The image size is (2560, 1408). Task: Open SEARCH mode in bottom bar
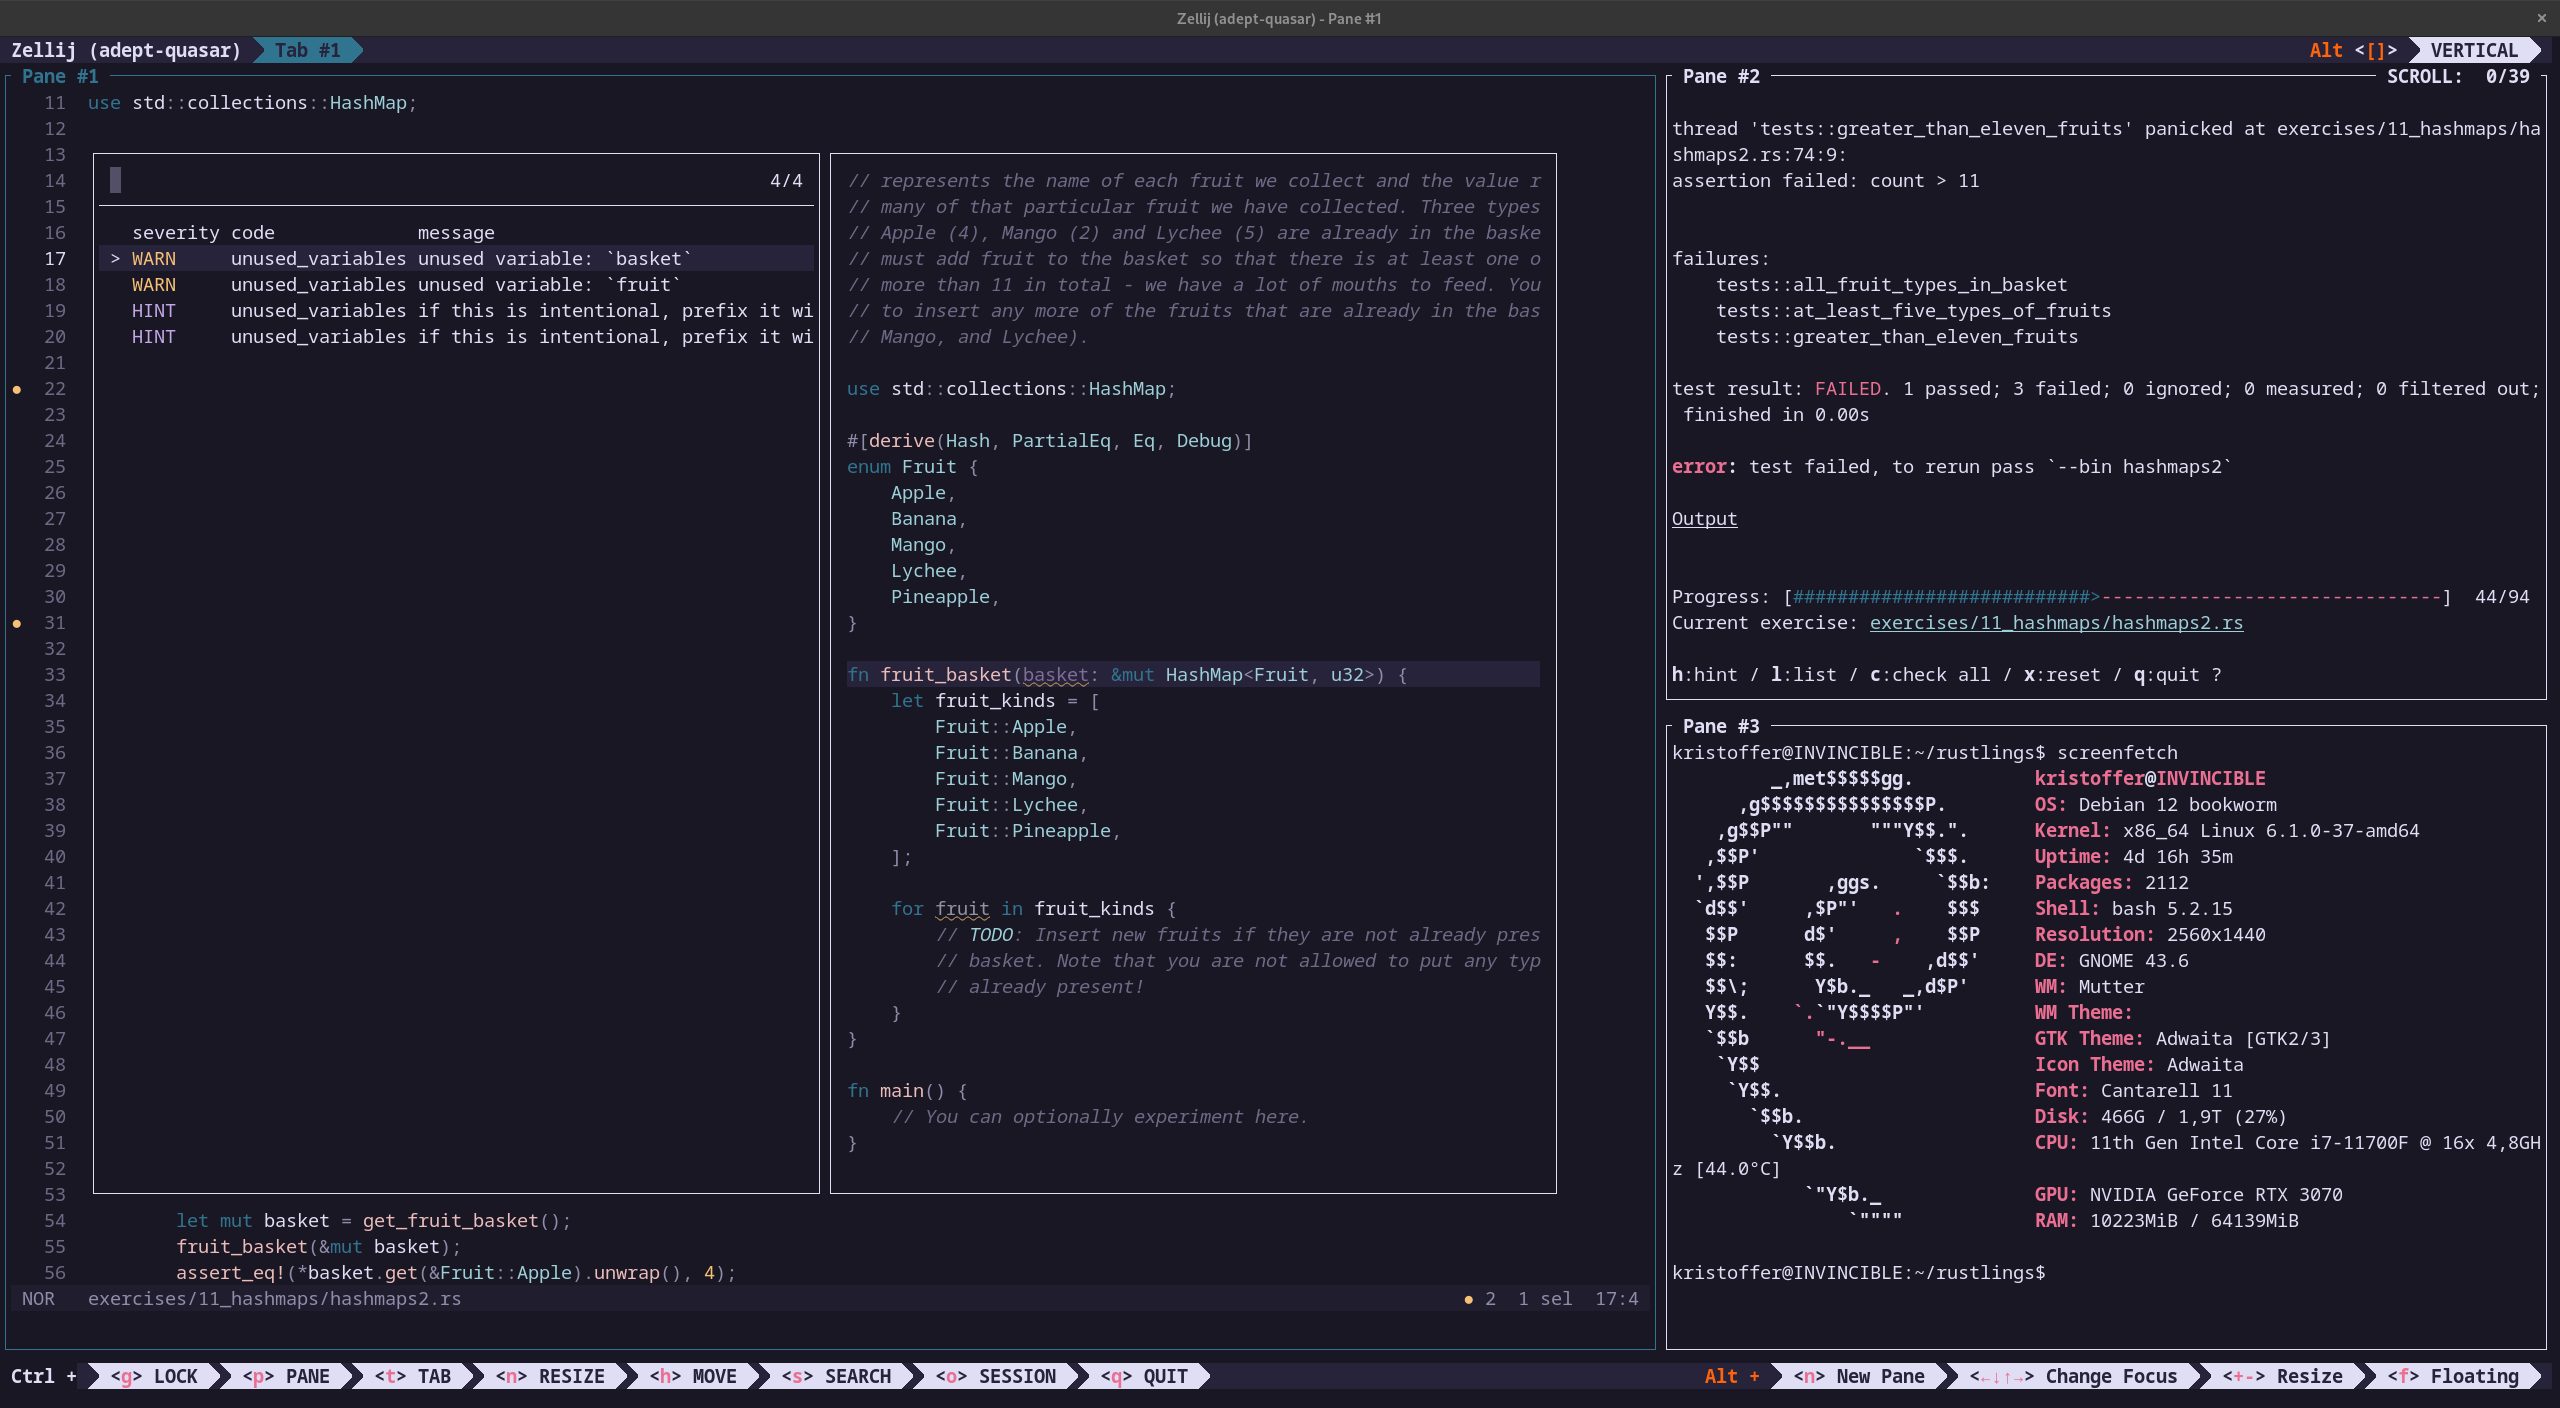[836, 1376]
